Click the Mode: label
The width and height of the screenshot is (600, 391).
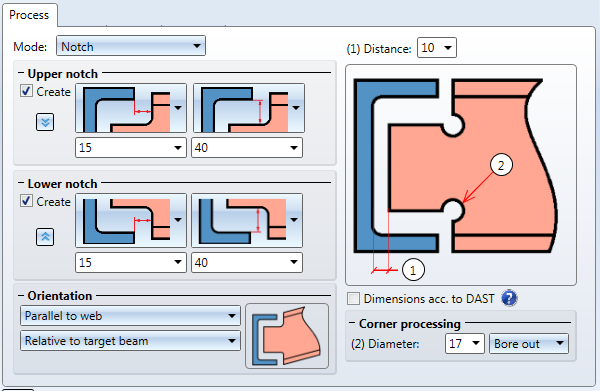30,47
